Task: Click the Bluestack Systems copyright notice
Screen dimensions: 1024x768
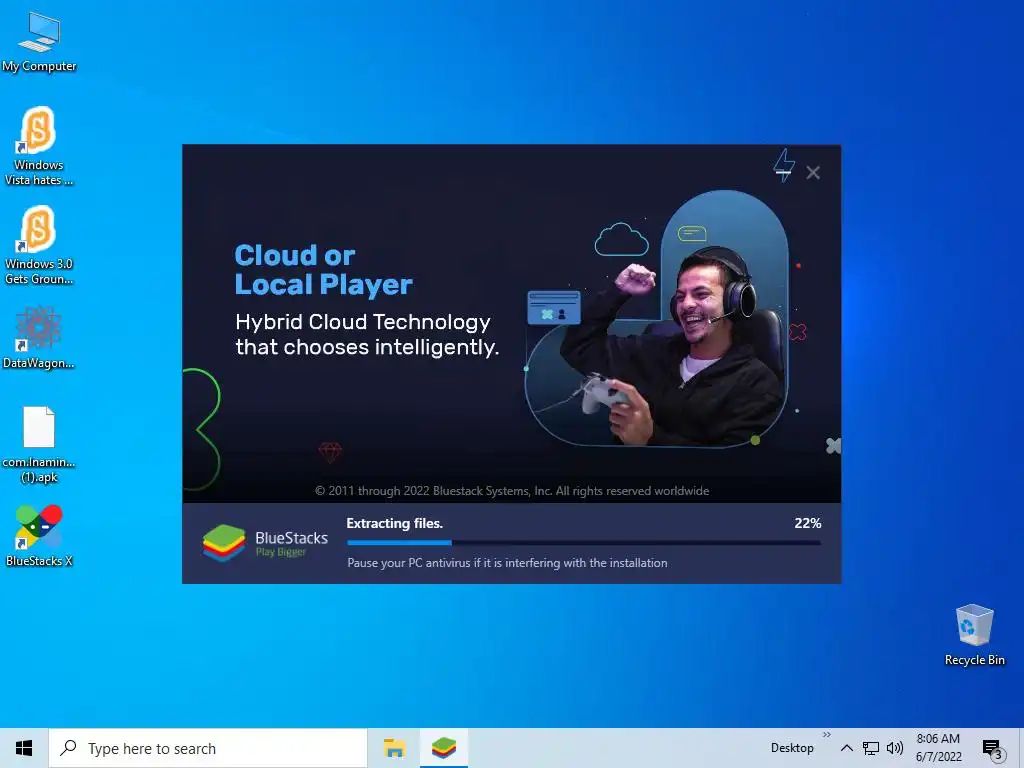Action: (512, 490)
